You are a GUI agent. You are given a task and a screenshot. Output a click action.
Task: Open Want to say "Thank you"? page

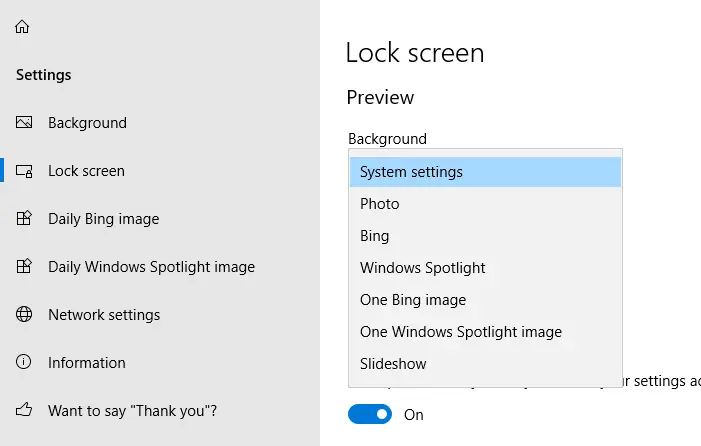coord(133,411)
